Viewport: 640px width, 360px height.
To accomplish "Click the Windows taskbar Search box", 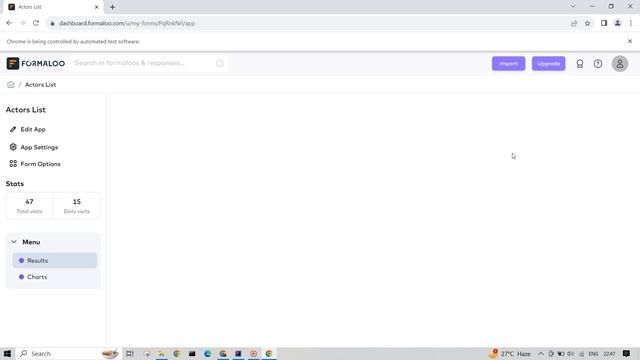I will click(x=69, y=353).
